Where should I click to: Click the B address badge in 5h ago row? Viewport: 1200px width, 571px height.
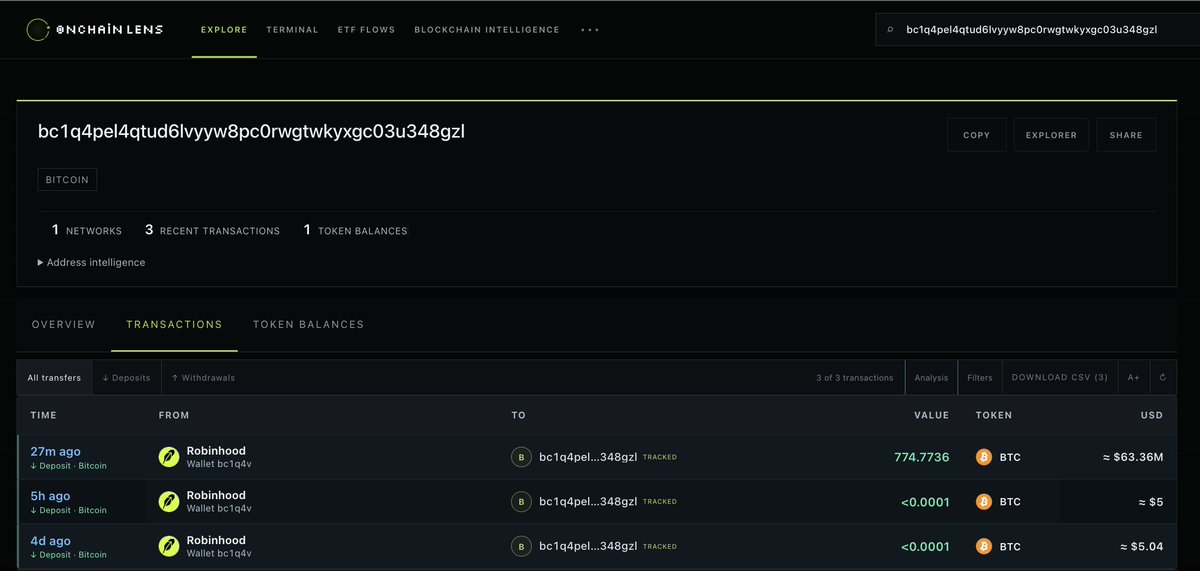(521, 501)
